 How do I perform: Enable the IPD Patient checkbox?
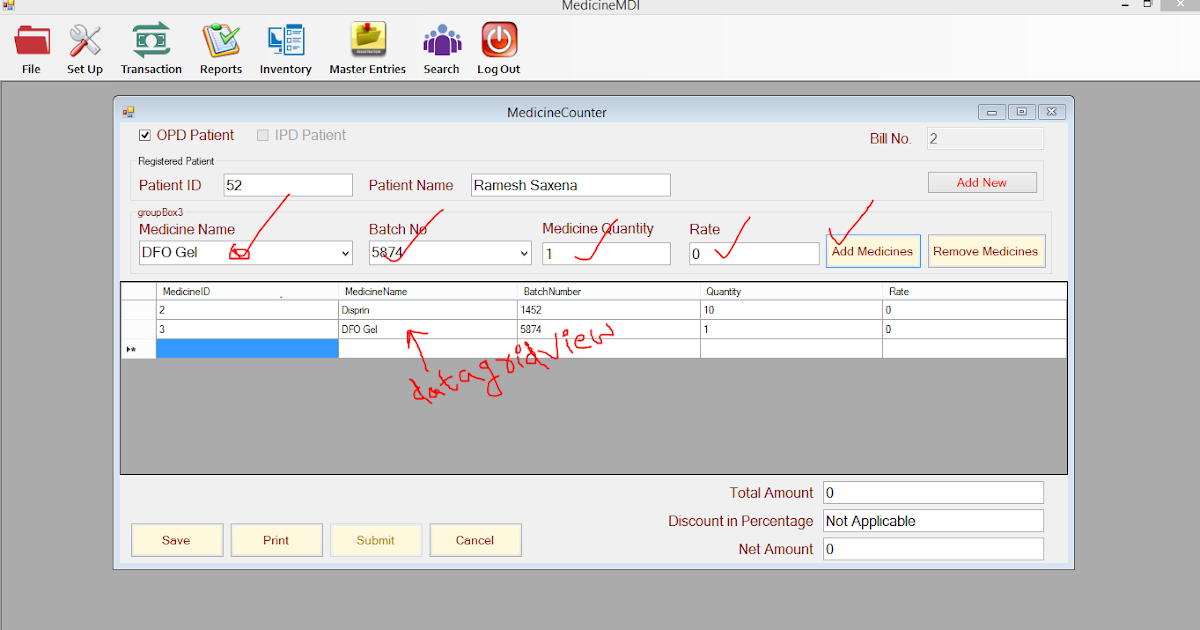pos(262,134)
